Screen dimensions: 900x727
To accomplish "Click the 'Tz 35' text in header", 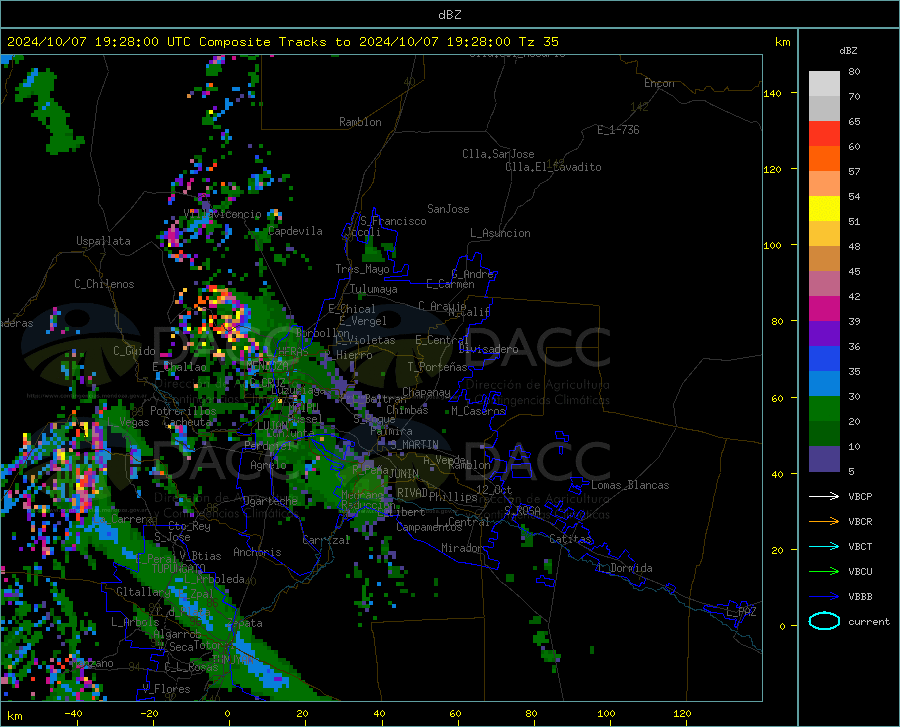I will [x=538, y=41].
